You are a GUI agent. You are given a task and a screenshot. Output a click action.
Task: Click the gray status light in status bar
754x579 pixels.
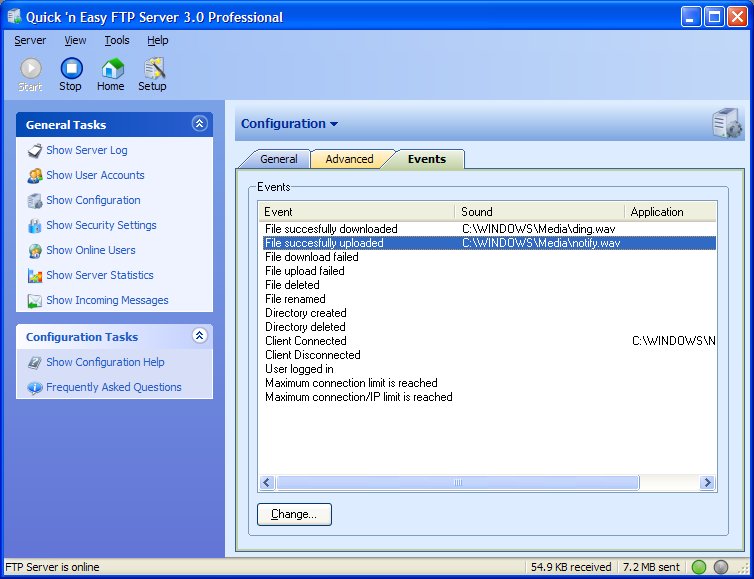(720, 567)
